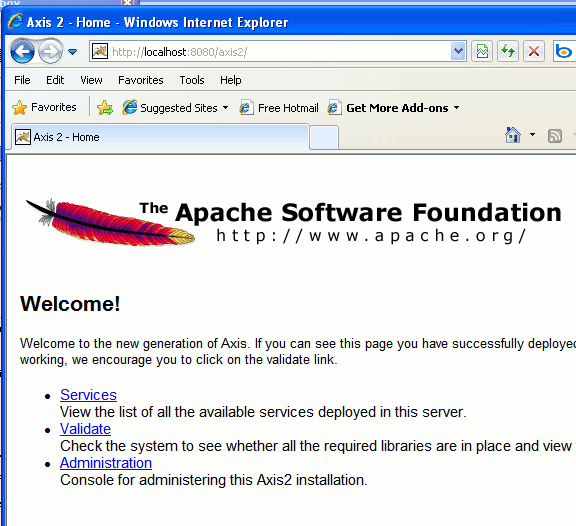Open the Free Hotmail favorite link

click(279, 108)
